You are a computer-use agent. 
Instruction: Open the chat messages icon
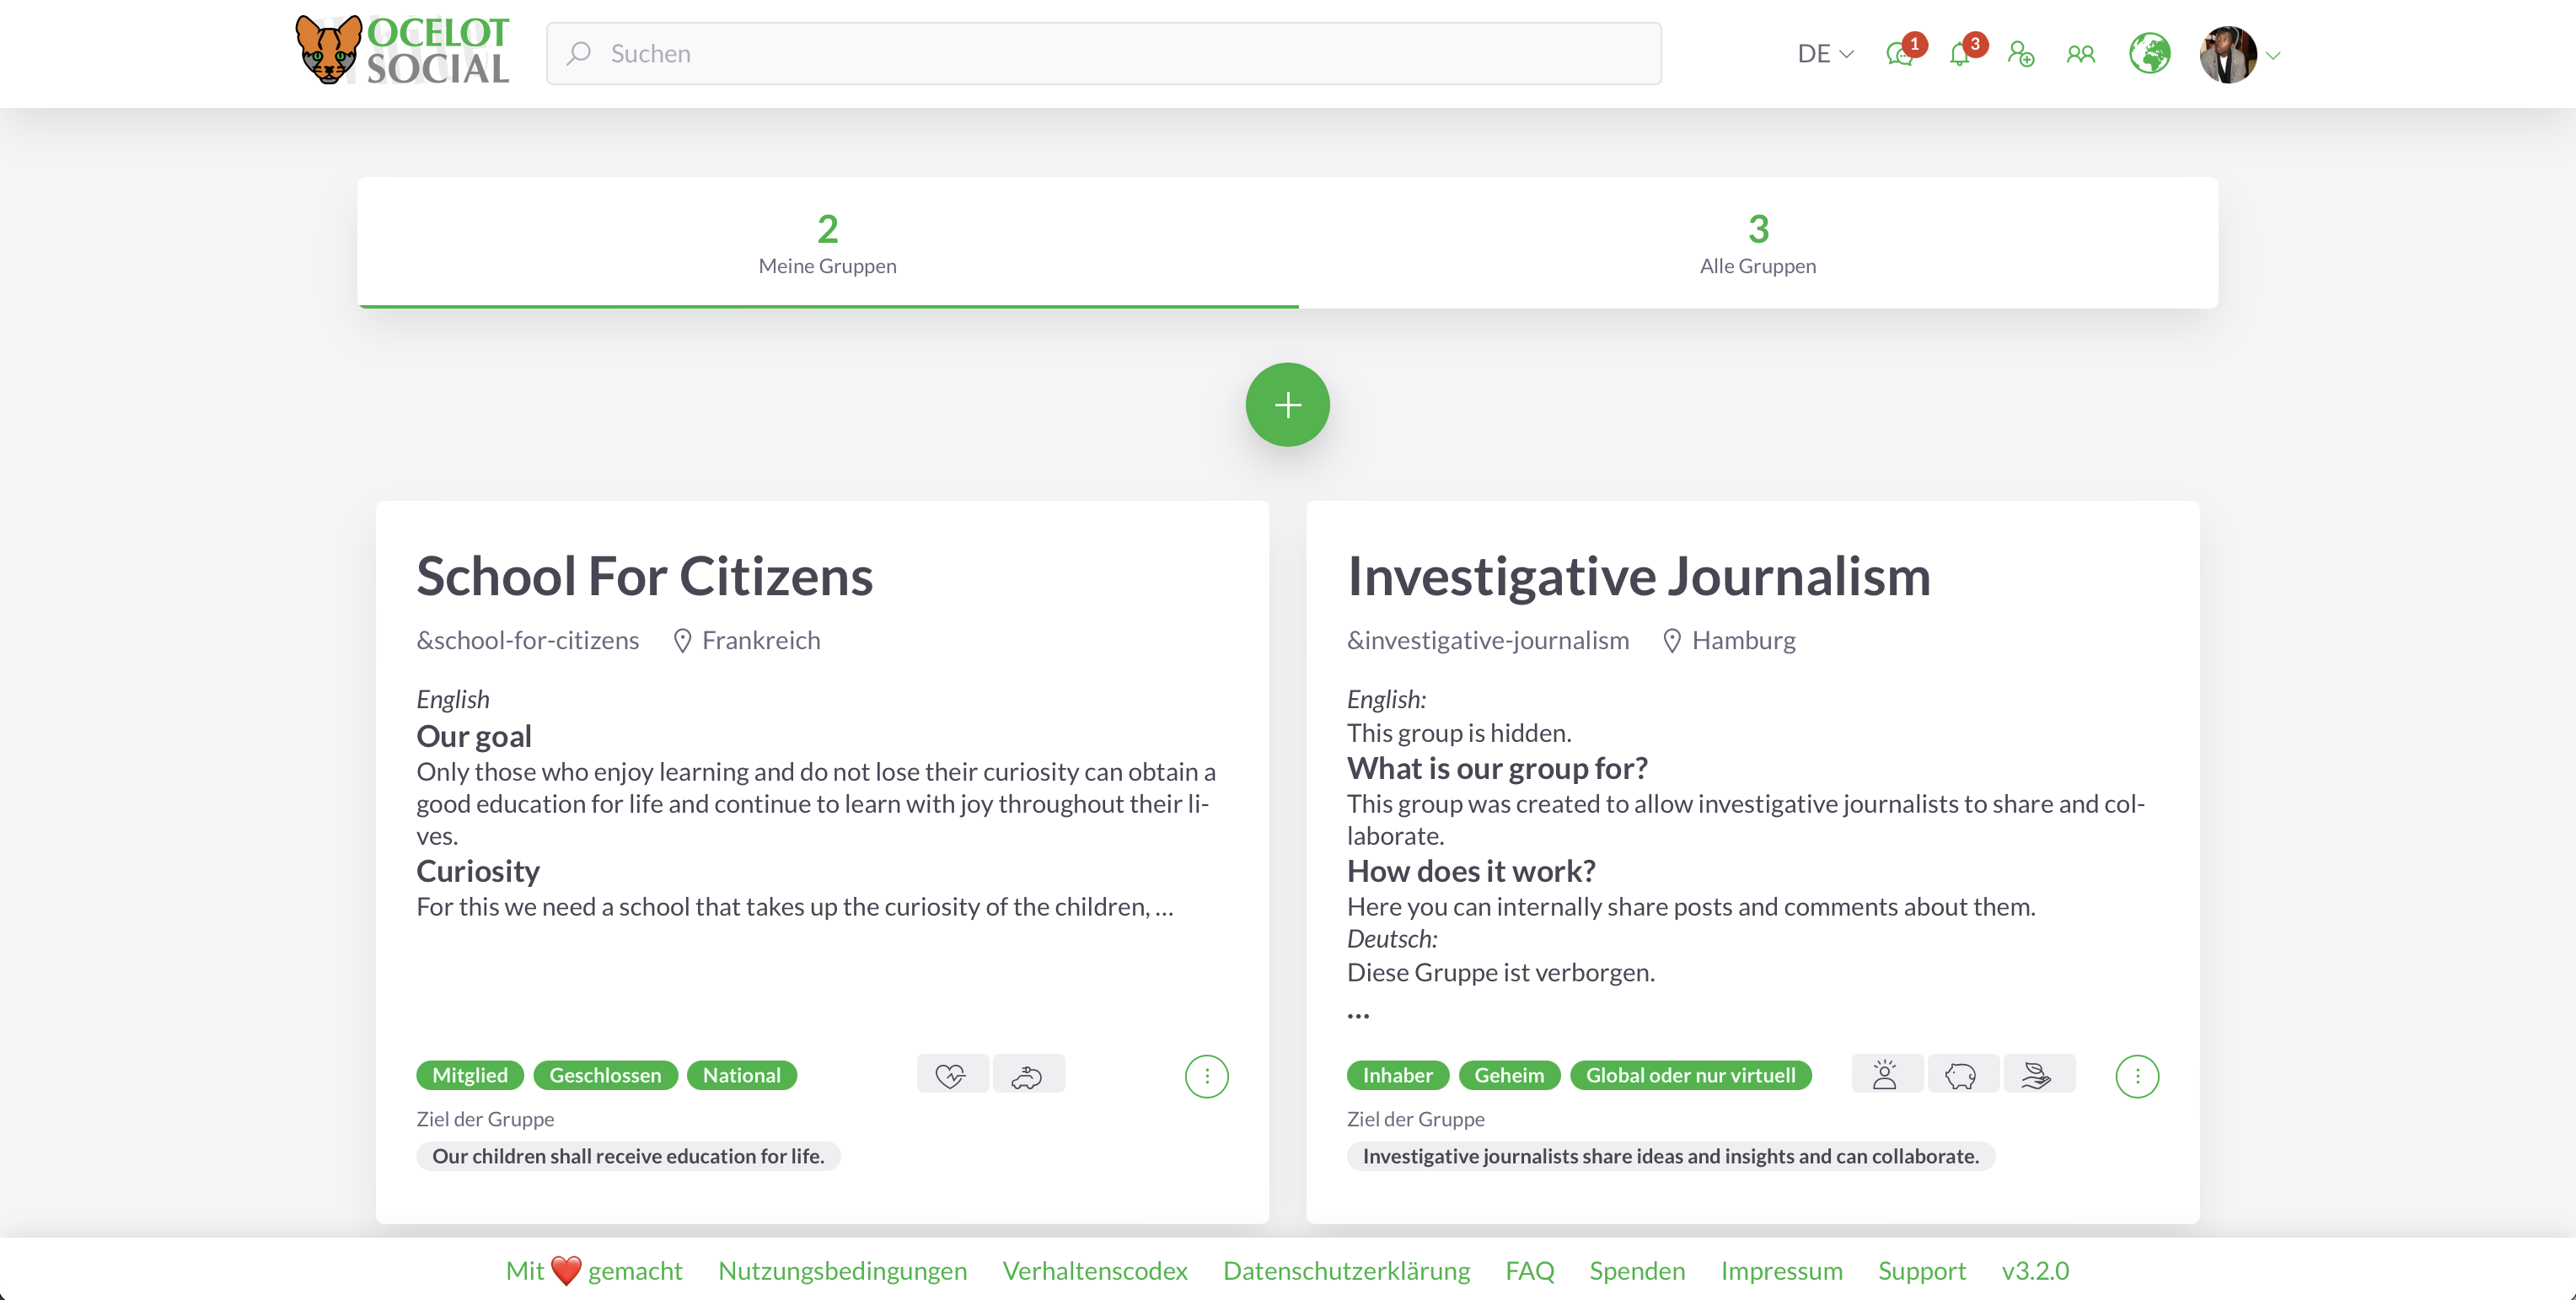(1899, 54)
